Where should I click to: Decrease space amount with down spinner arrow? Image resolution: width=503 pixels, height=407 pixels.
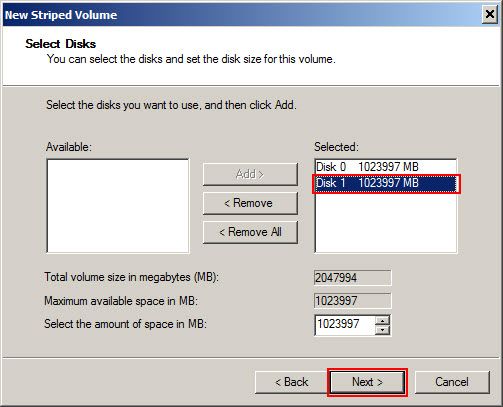[382, 330]
